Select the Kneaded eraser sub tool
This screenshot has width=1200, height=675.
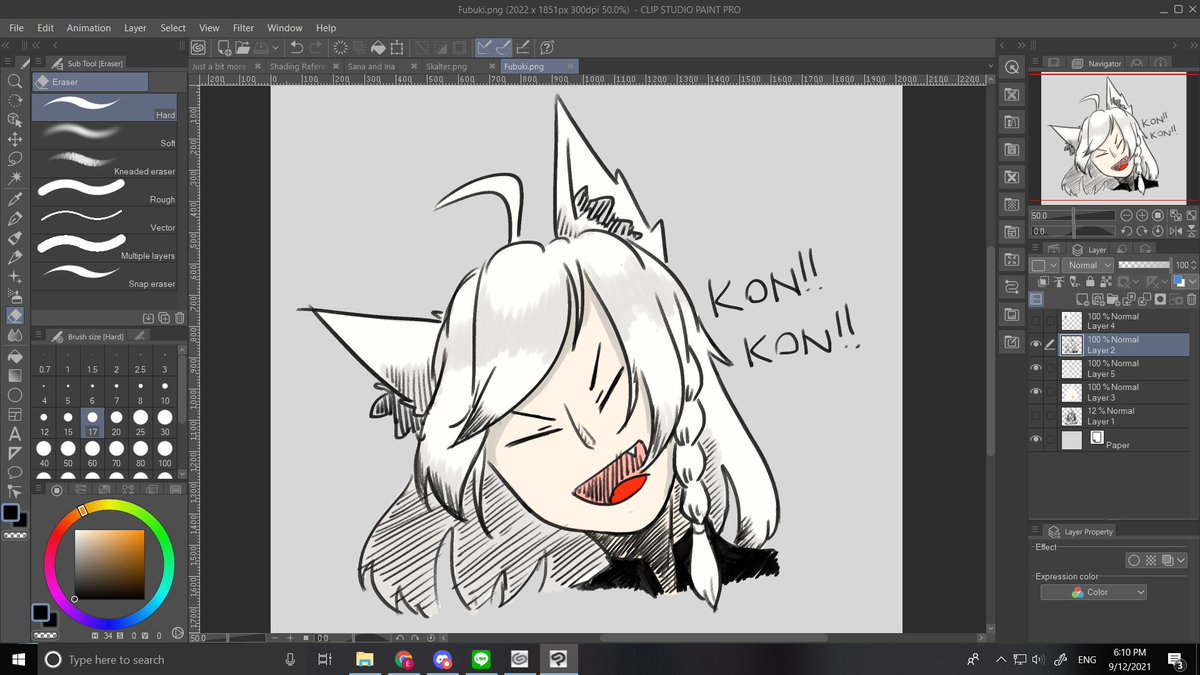tap(104, 163)
